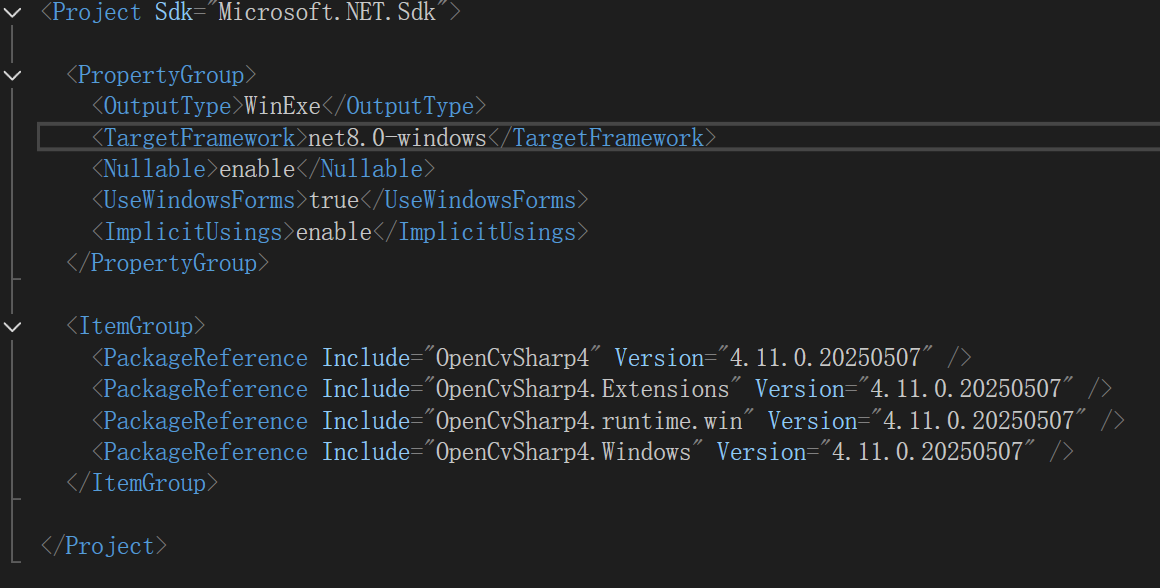Click the closing PropertyGroup tag
This screenshot has width=1160, height=588.
point(168,263)
